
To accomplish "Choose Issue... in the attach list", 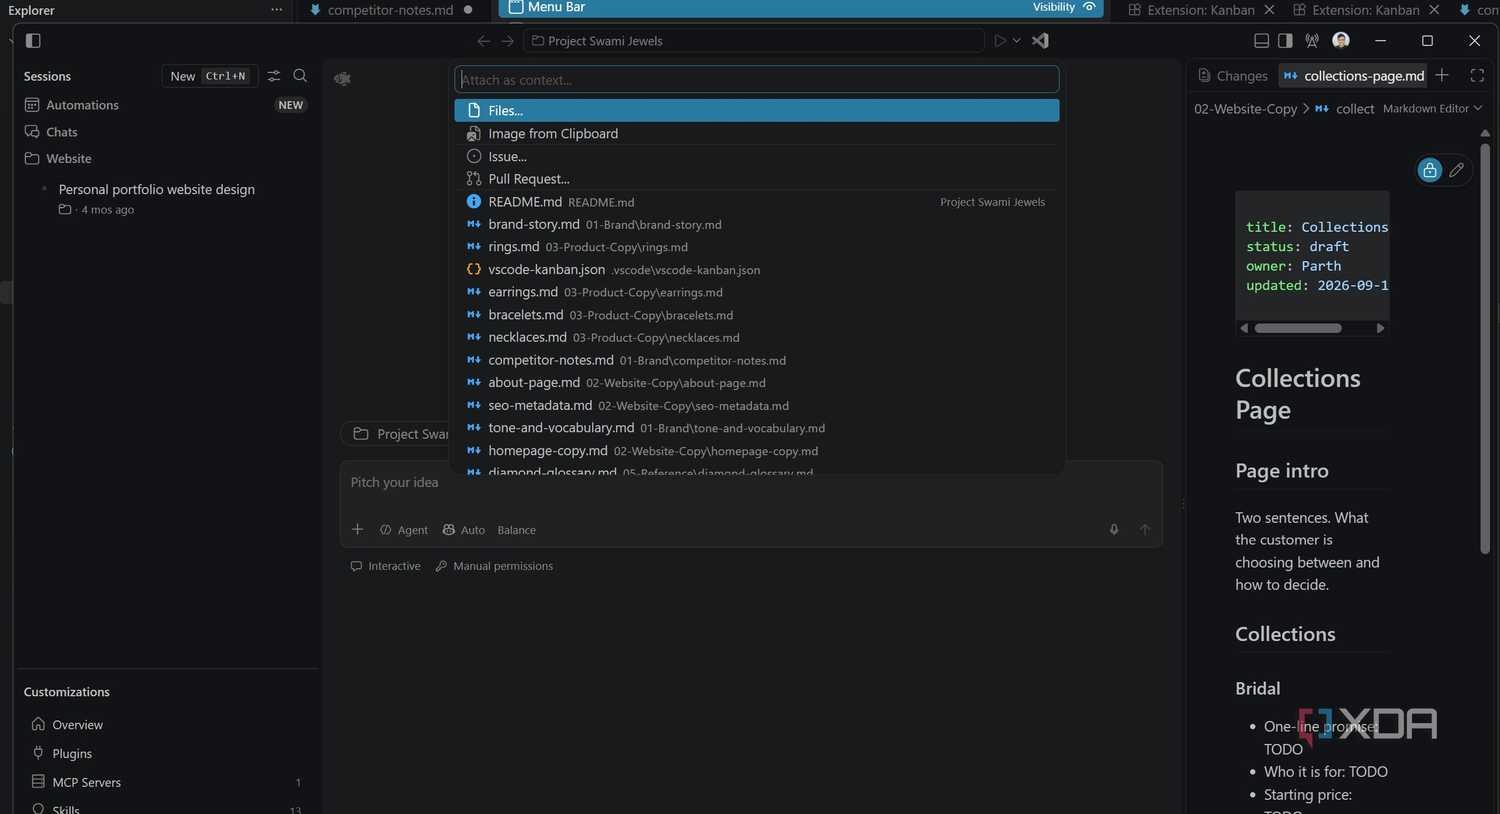I will click(757, 157).
